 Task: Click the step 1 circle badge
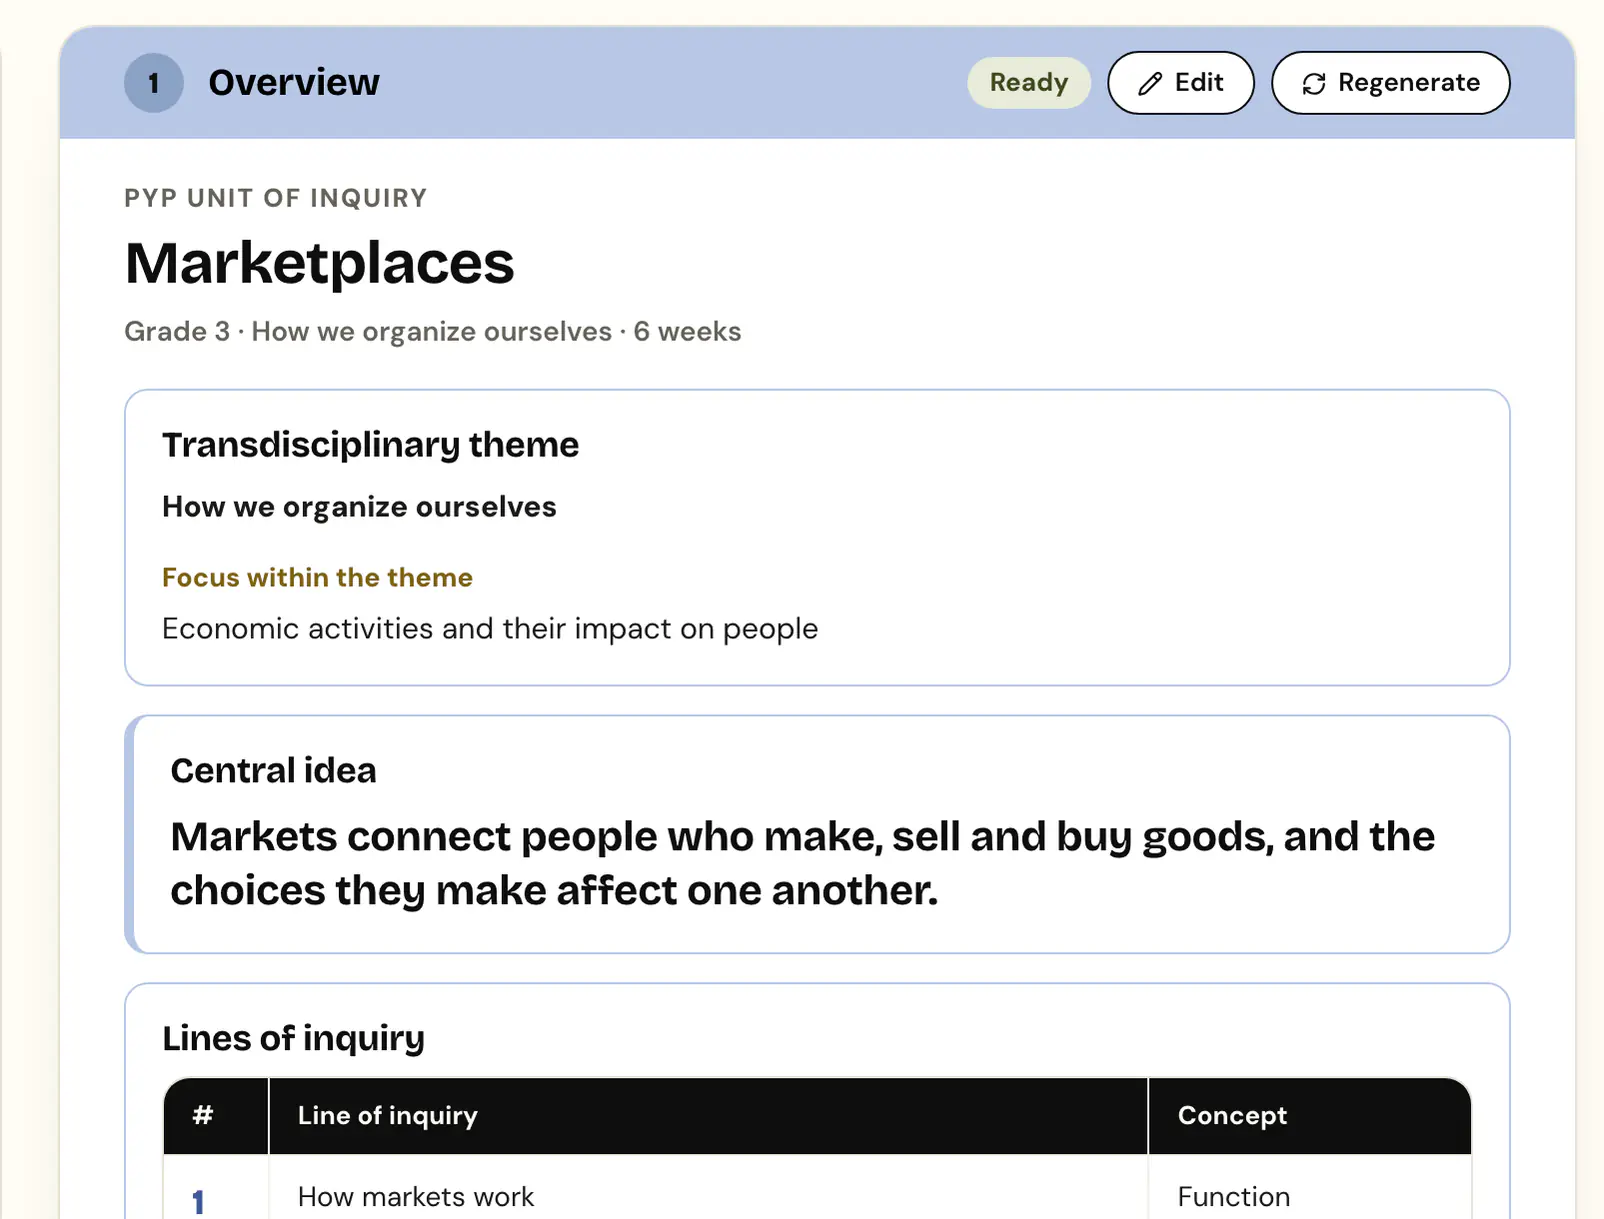(x=154, y=83)
